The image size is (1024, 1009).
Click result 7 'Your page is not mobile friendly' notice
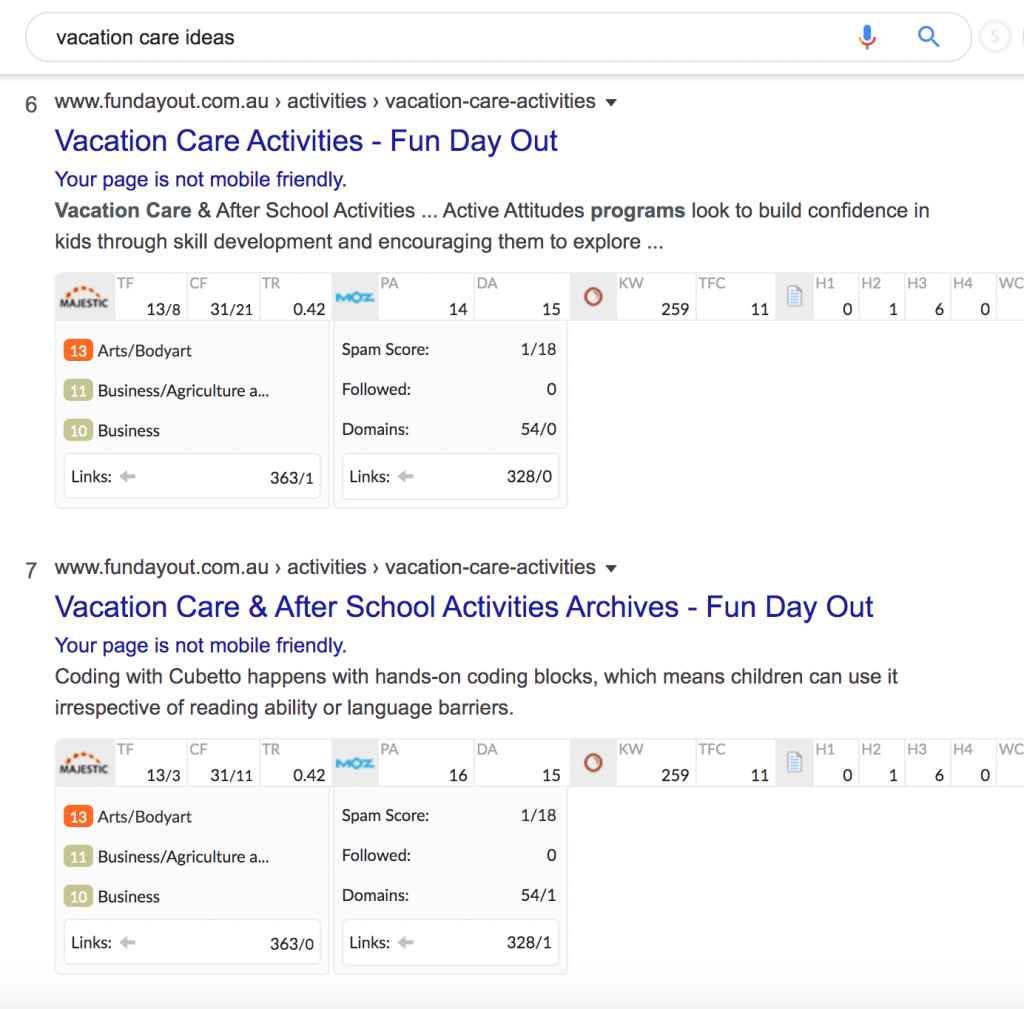pyautogui.click(x=200, y=645)
